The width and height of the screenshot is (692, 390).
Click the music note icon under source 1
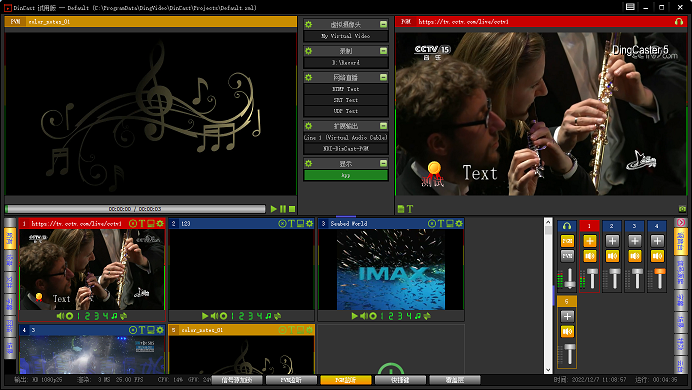[x=114, y=316]
